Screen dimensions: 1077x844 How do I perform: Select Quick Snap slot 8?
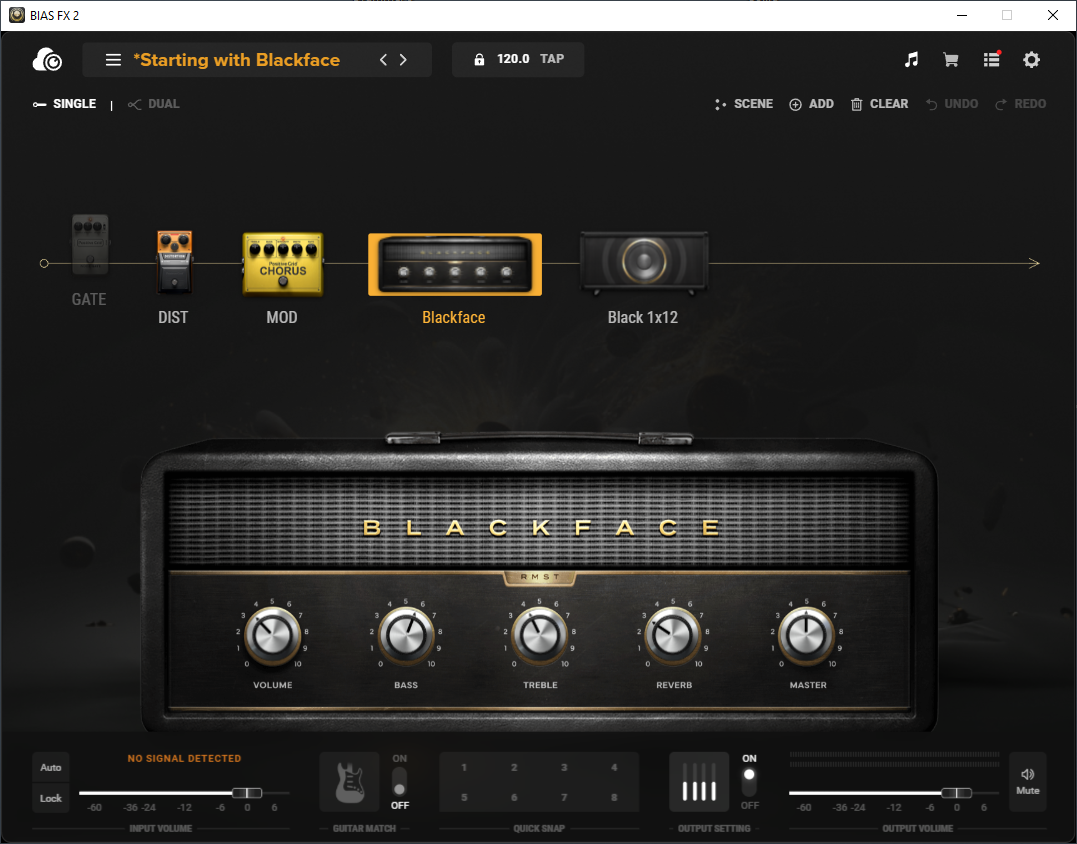click(x=614, y=797)
